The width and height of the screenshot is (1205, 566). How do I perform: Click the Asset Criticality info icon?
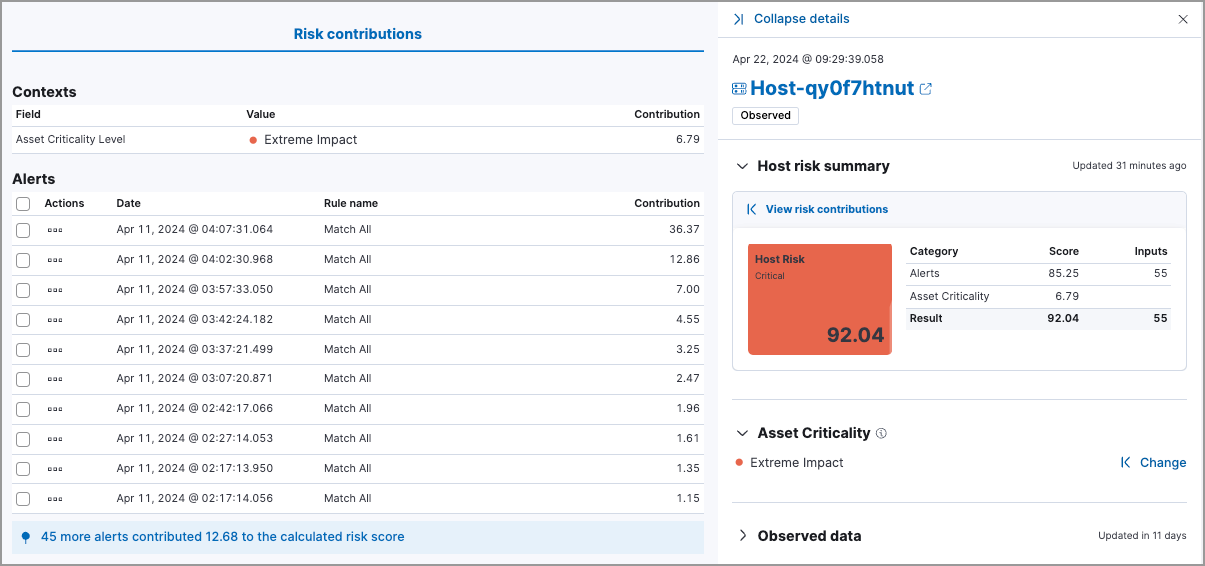point(881,434)
